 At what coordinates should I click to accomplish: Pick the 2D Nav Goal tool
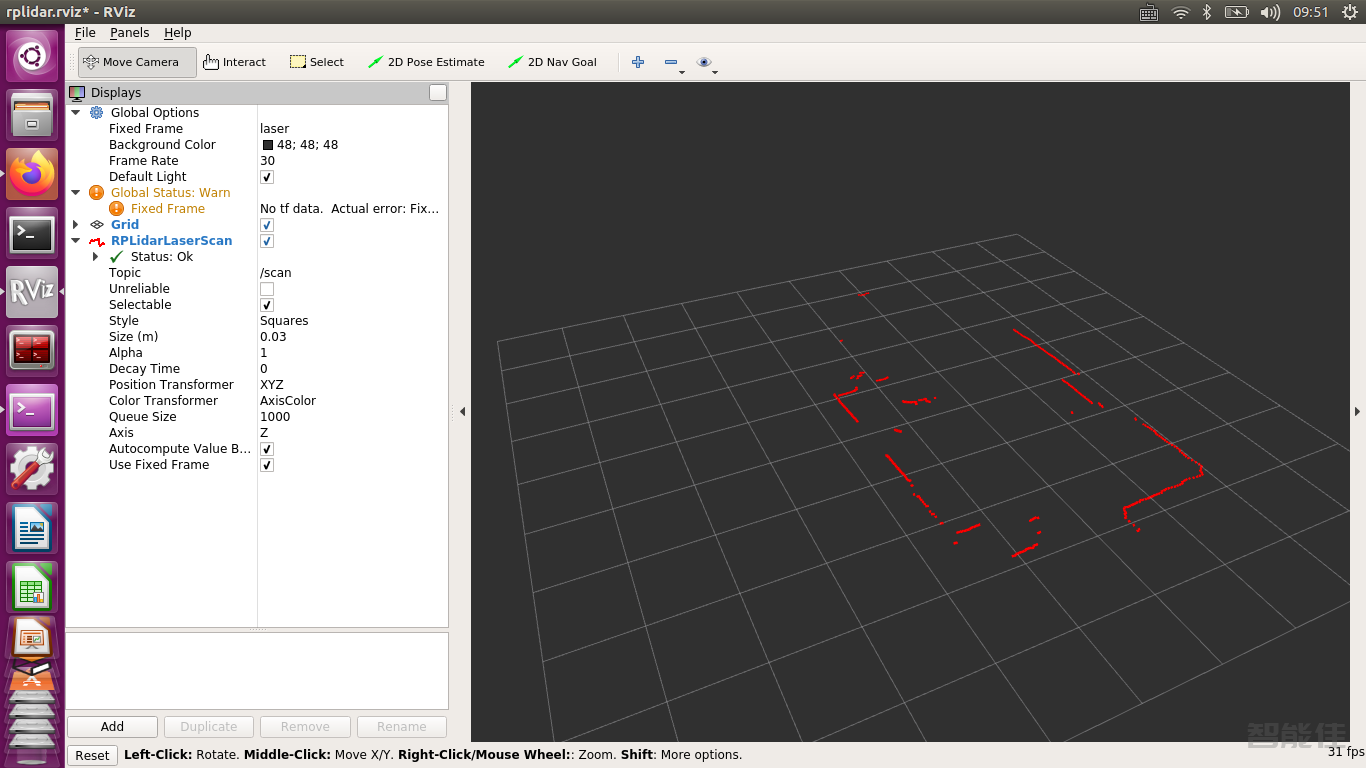pos(552,62)
